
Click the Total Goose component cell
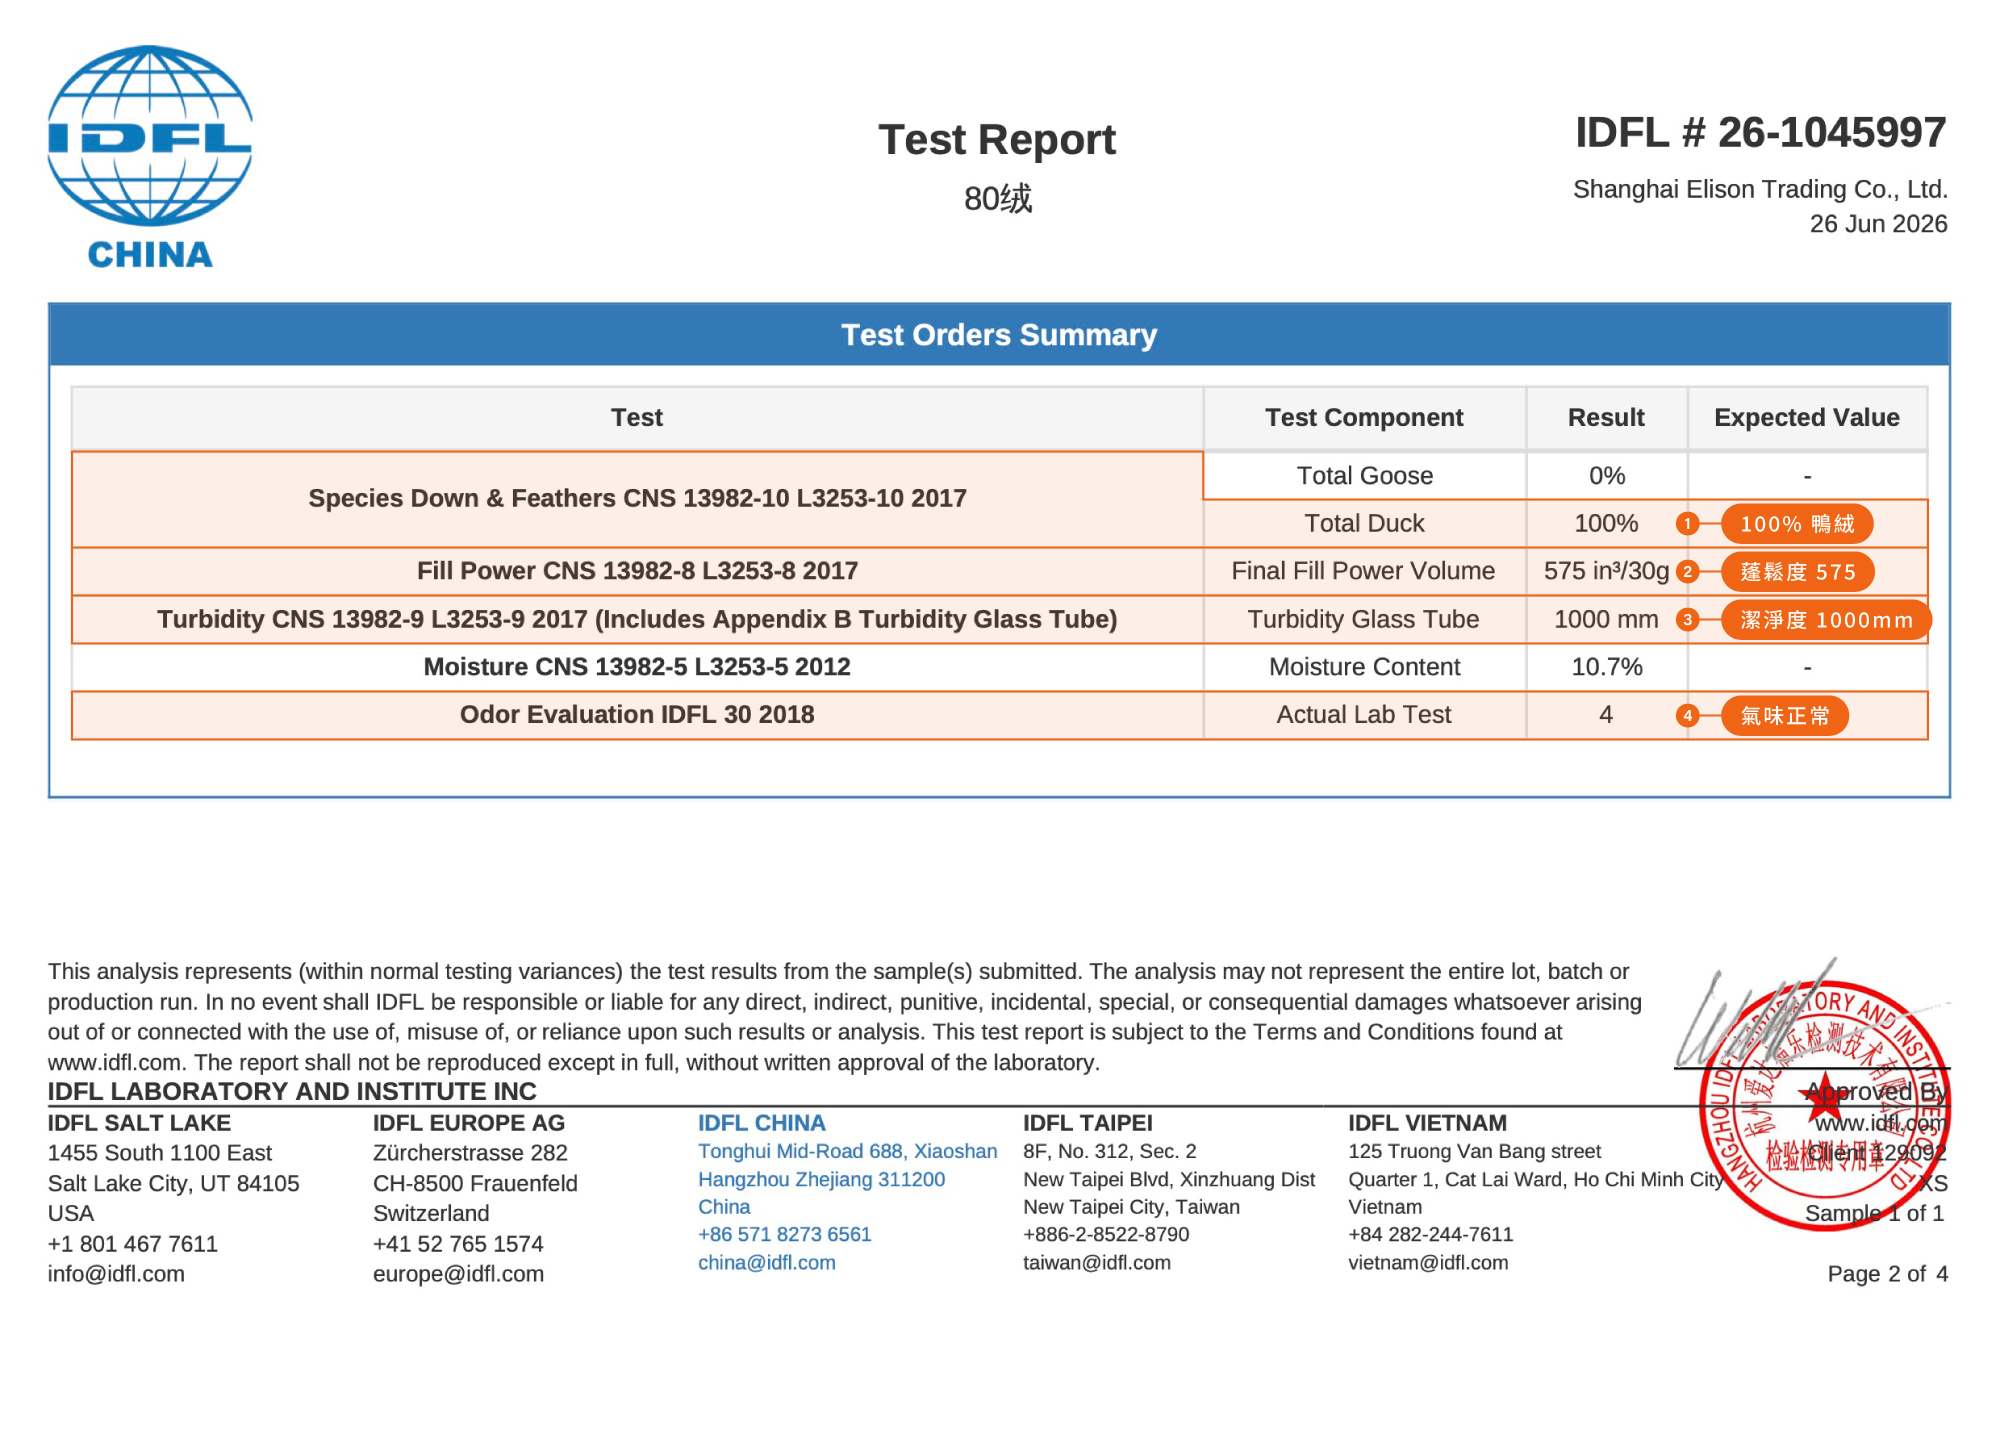pyautogui.click(x=1364, y=475)
